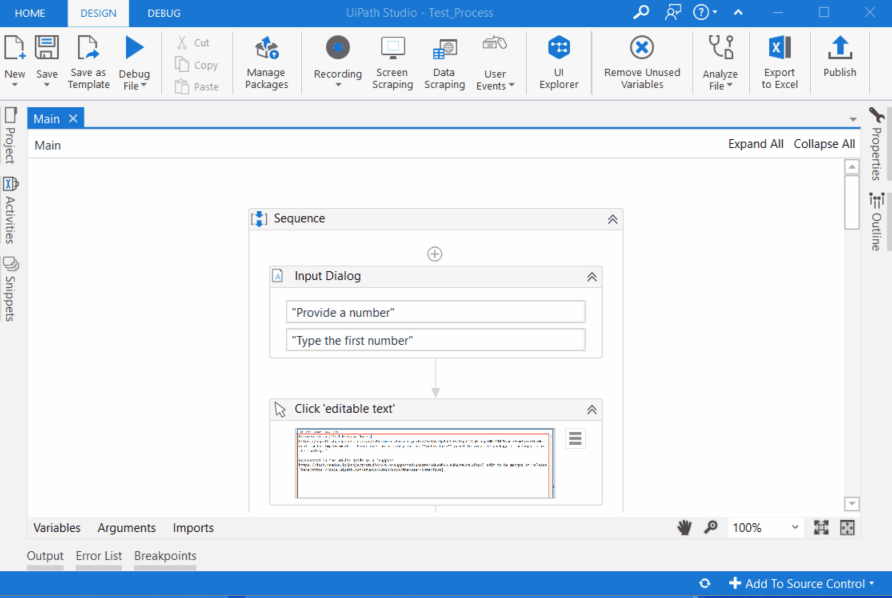Open the Activities panel from the left sidebar
892x598 pixels.
coord(11,205)
